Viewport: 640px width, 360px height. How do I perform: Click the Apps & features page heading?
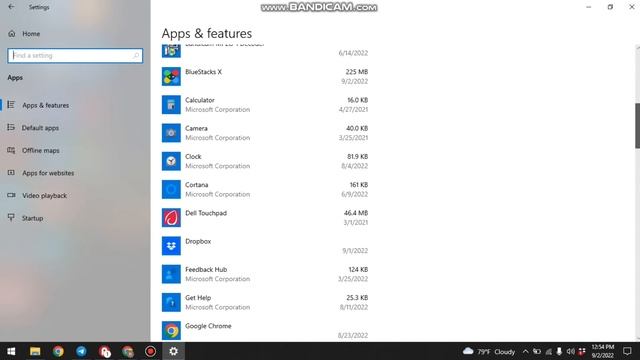(207, 33)
